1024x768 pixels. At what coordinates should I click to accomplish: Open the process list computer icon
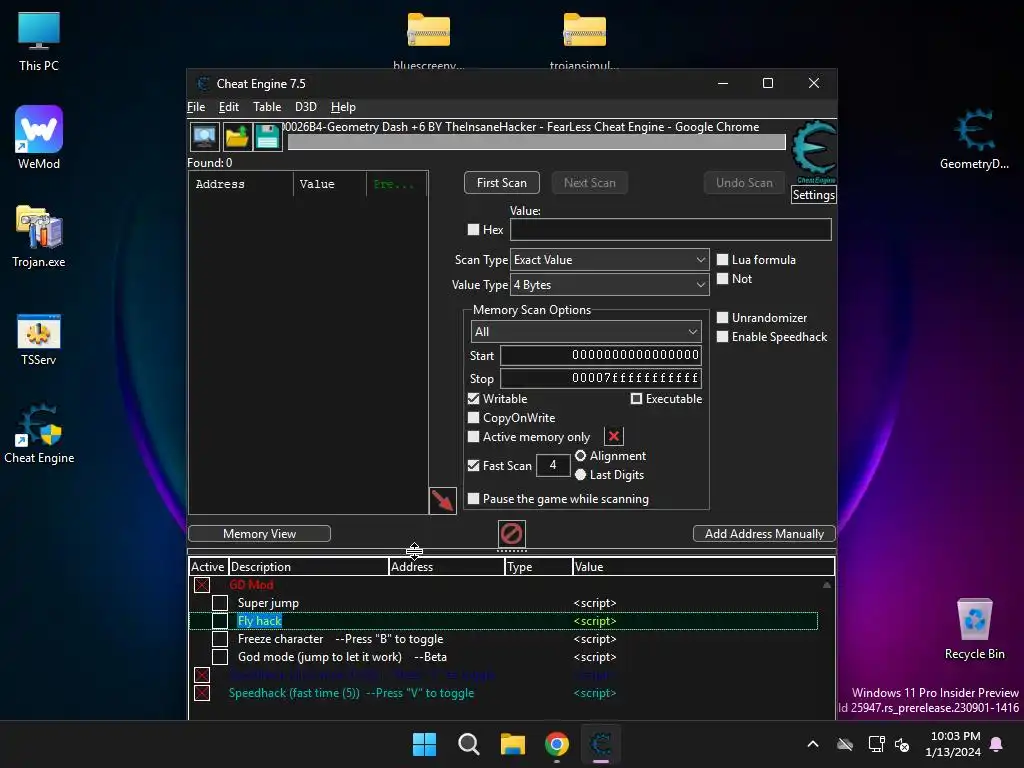204,136
